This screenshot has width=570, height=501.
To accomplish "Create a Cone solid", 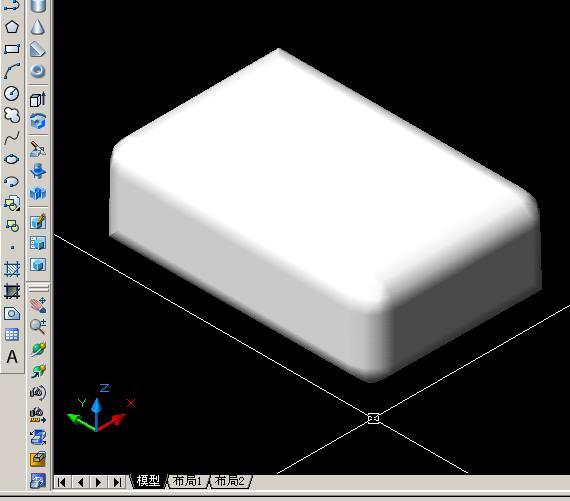I will coord(38,27).
